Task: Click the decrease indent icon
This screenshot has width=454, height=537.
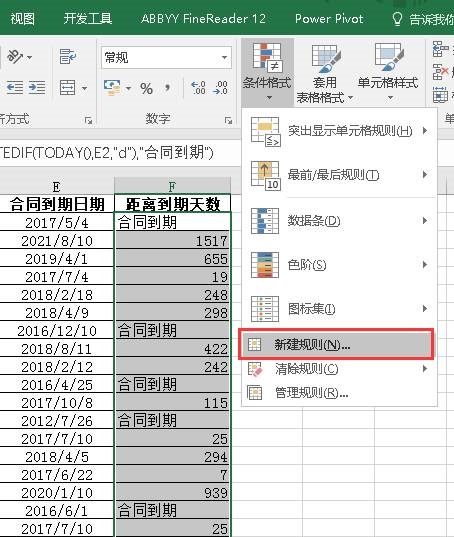Action: point(15,88)
